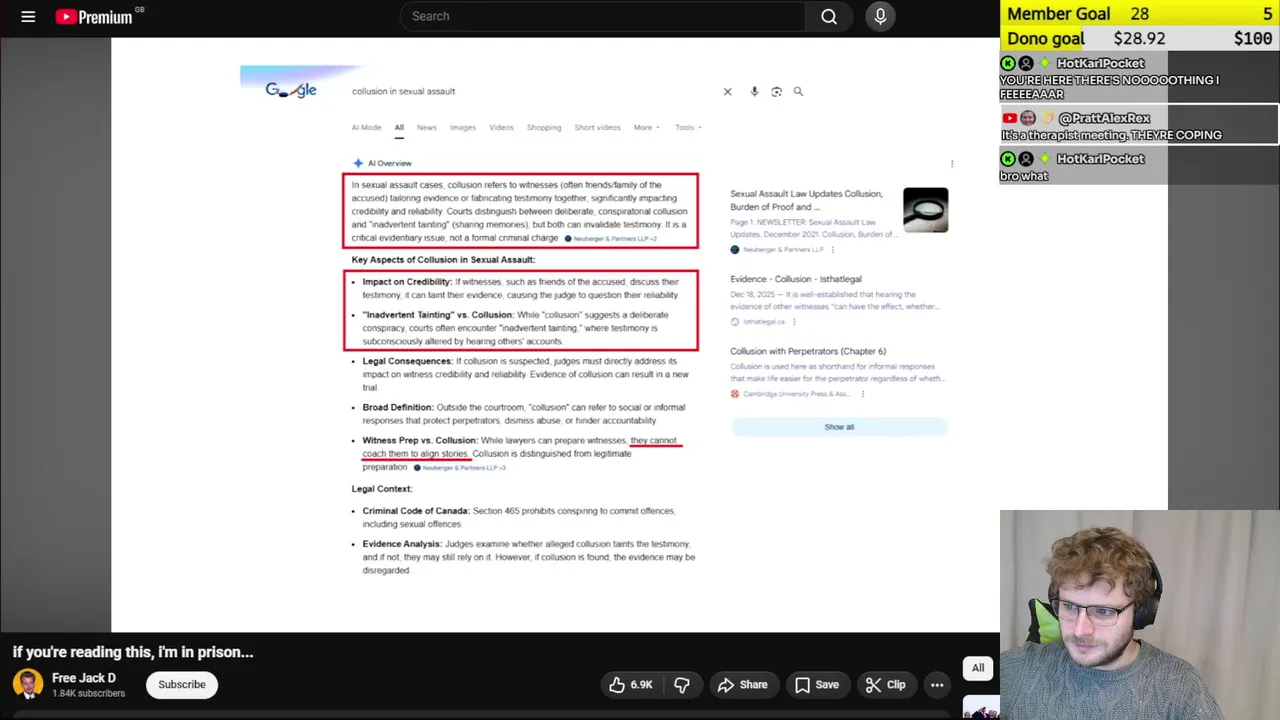Open Collusion with Perpetrators Chapter 6 link

point(808,351)
